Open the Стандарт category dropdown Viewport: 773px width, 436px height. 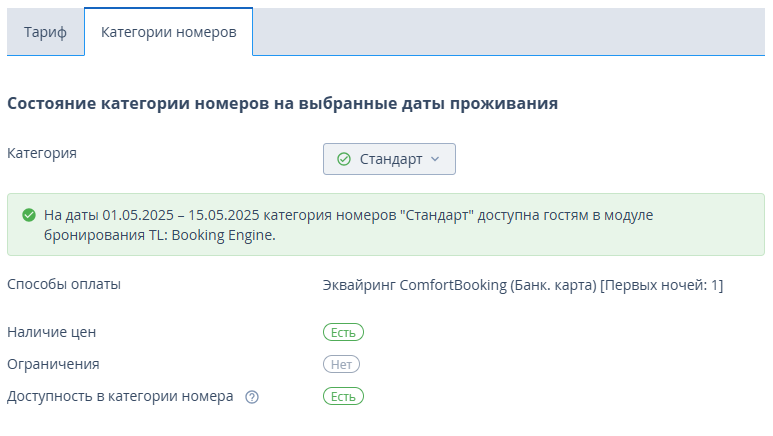pos(389,159)
